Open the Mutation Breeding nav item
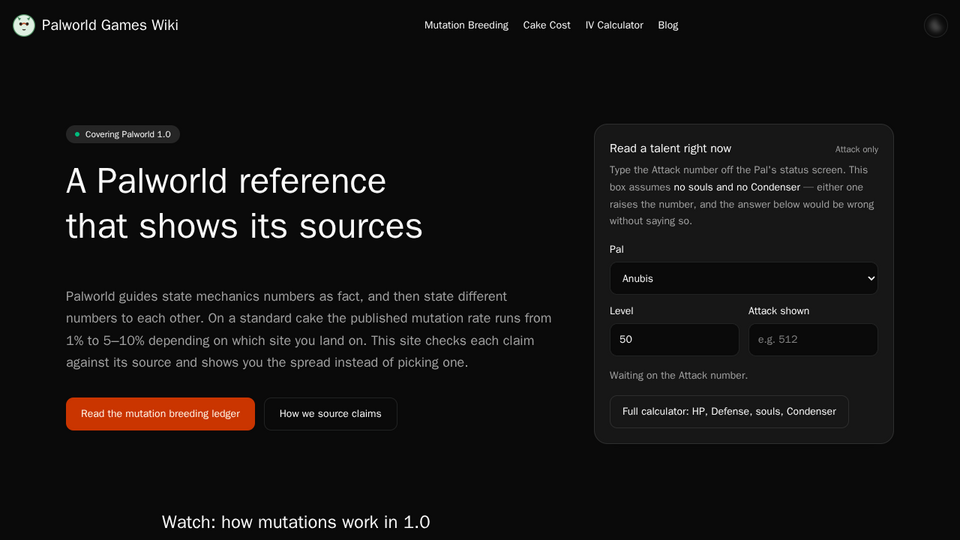This screenshot has height=540, width=960. (466, 25)
